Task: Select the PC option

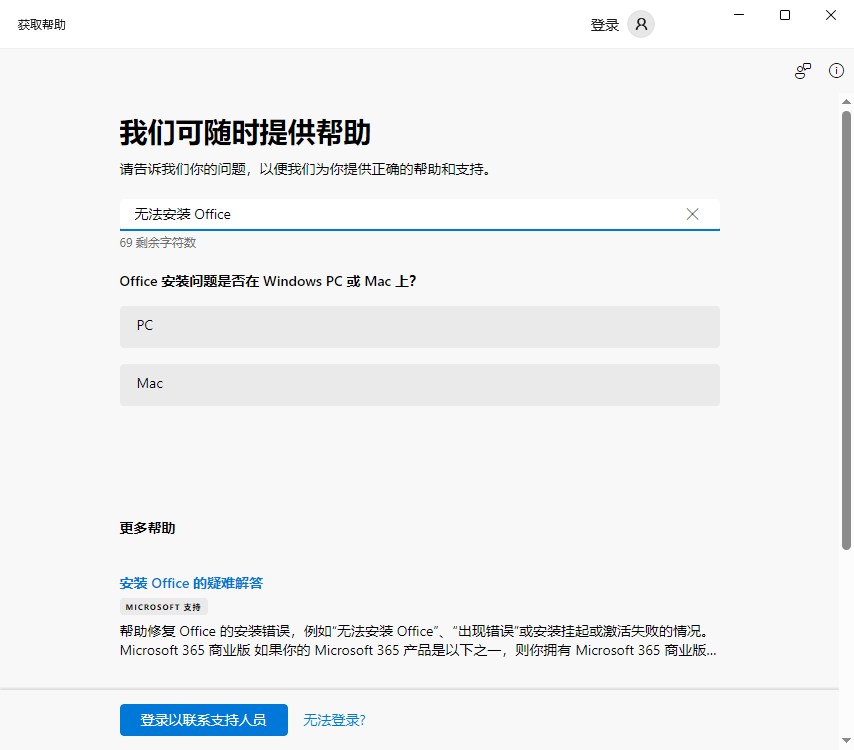Action: 420,325
